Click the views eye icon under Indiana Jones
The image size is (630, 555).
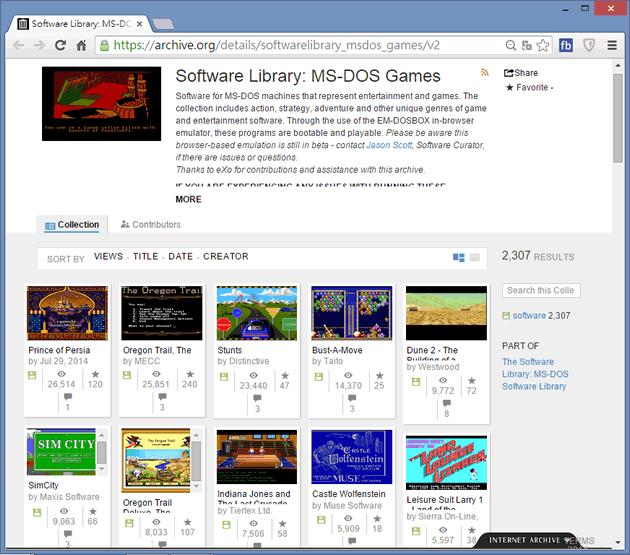(x=254, y=524)
